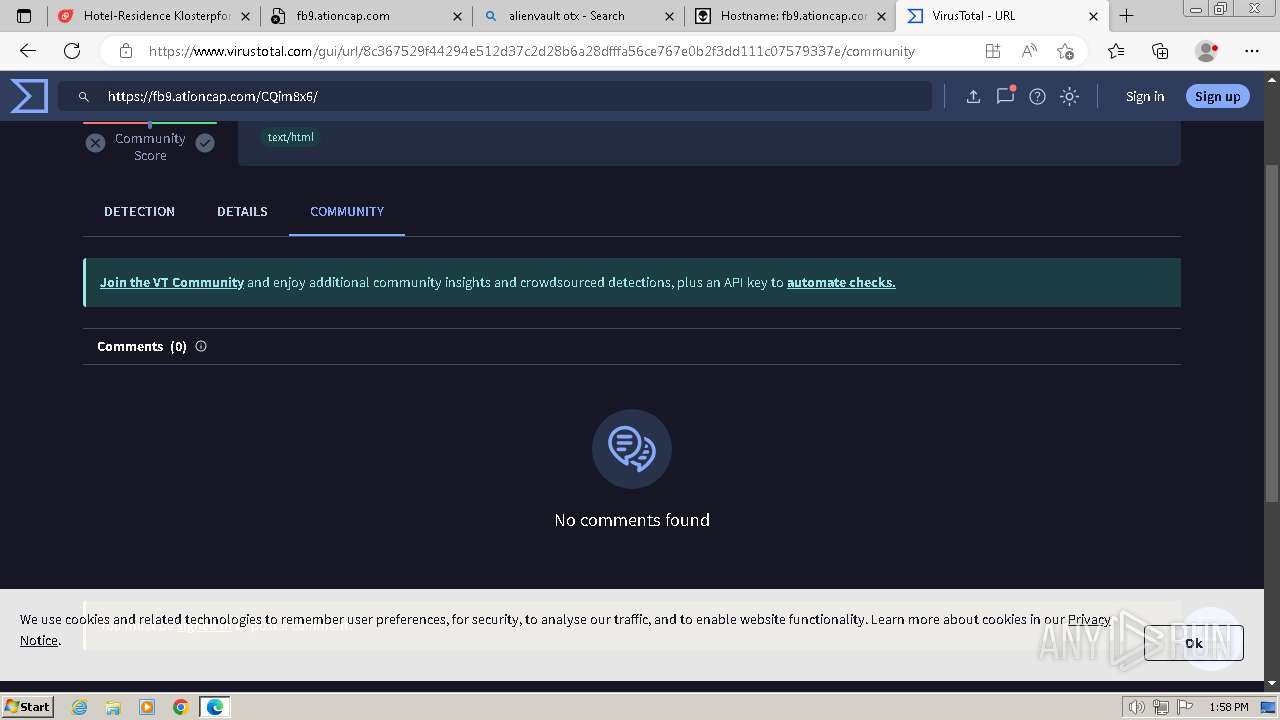Close the VirusTotal - URL tab
Screen dimensions: 1280x720
1093,16
